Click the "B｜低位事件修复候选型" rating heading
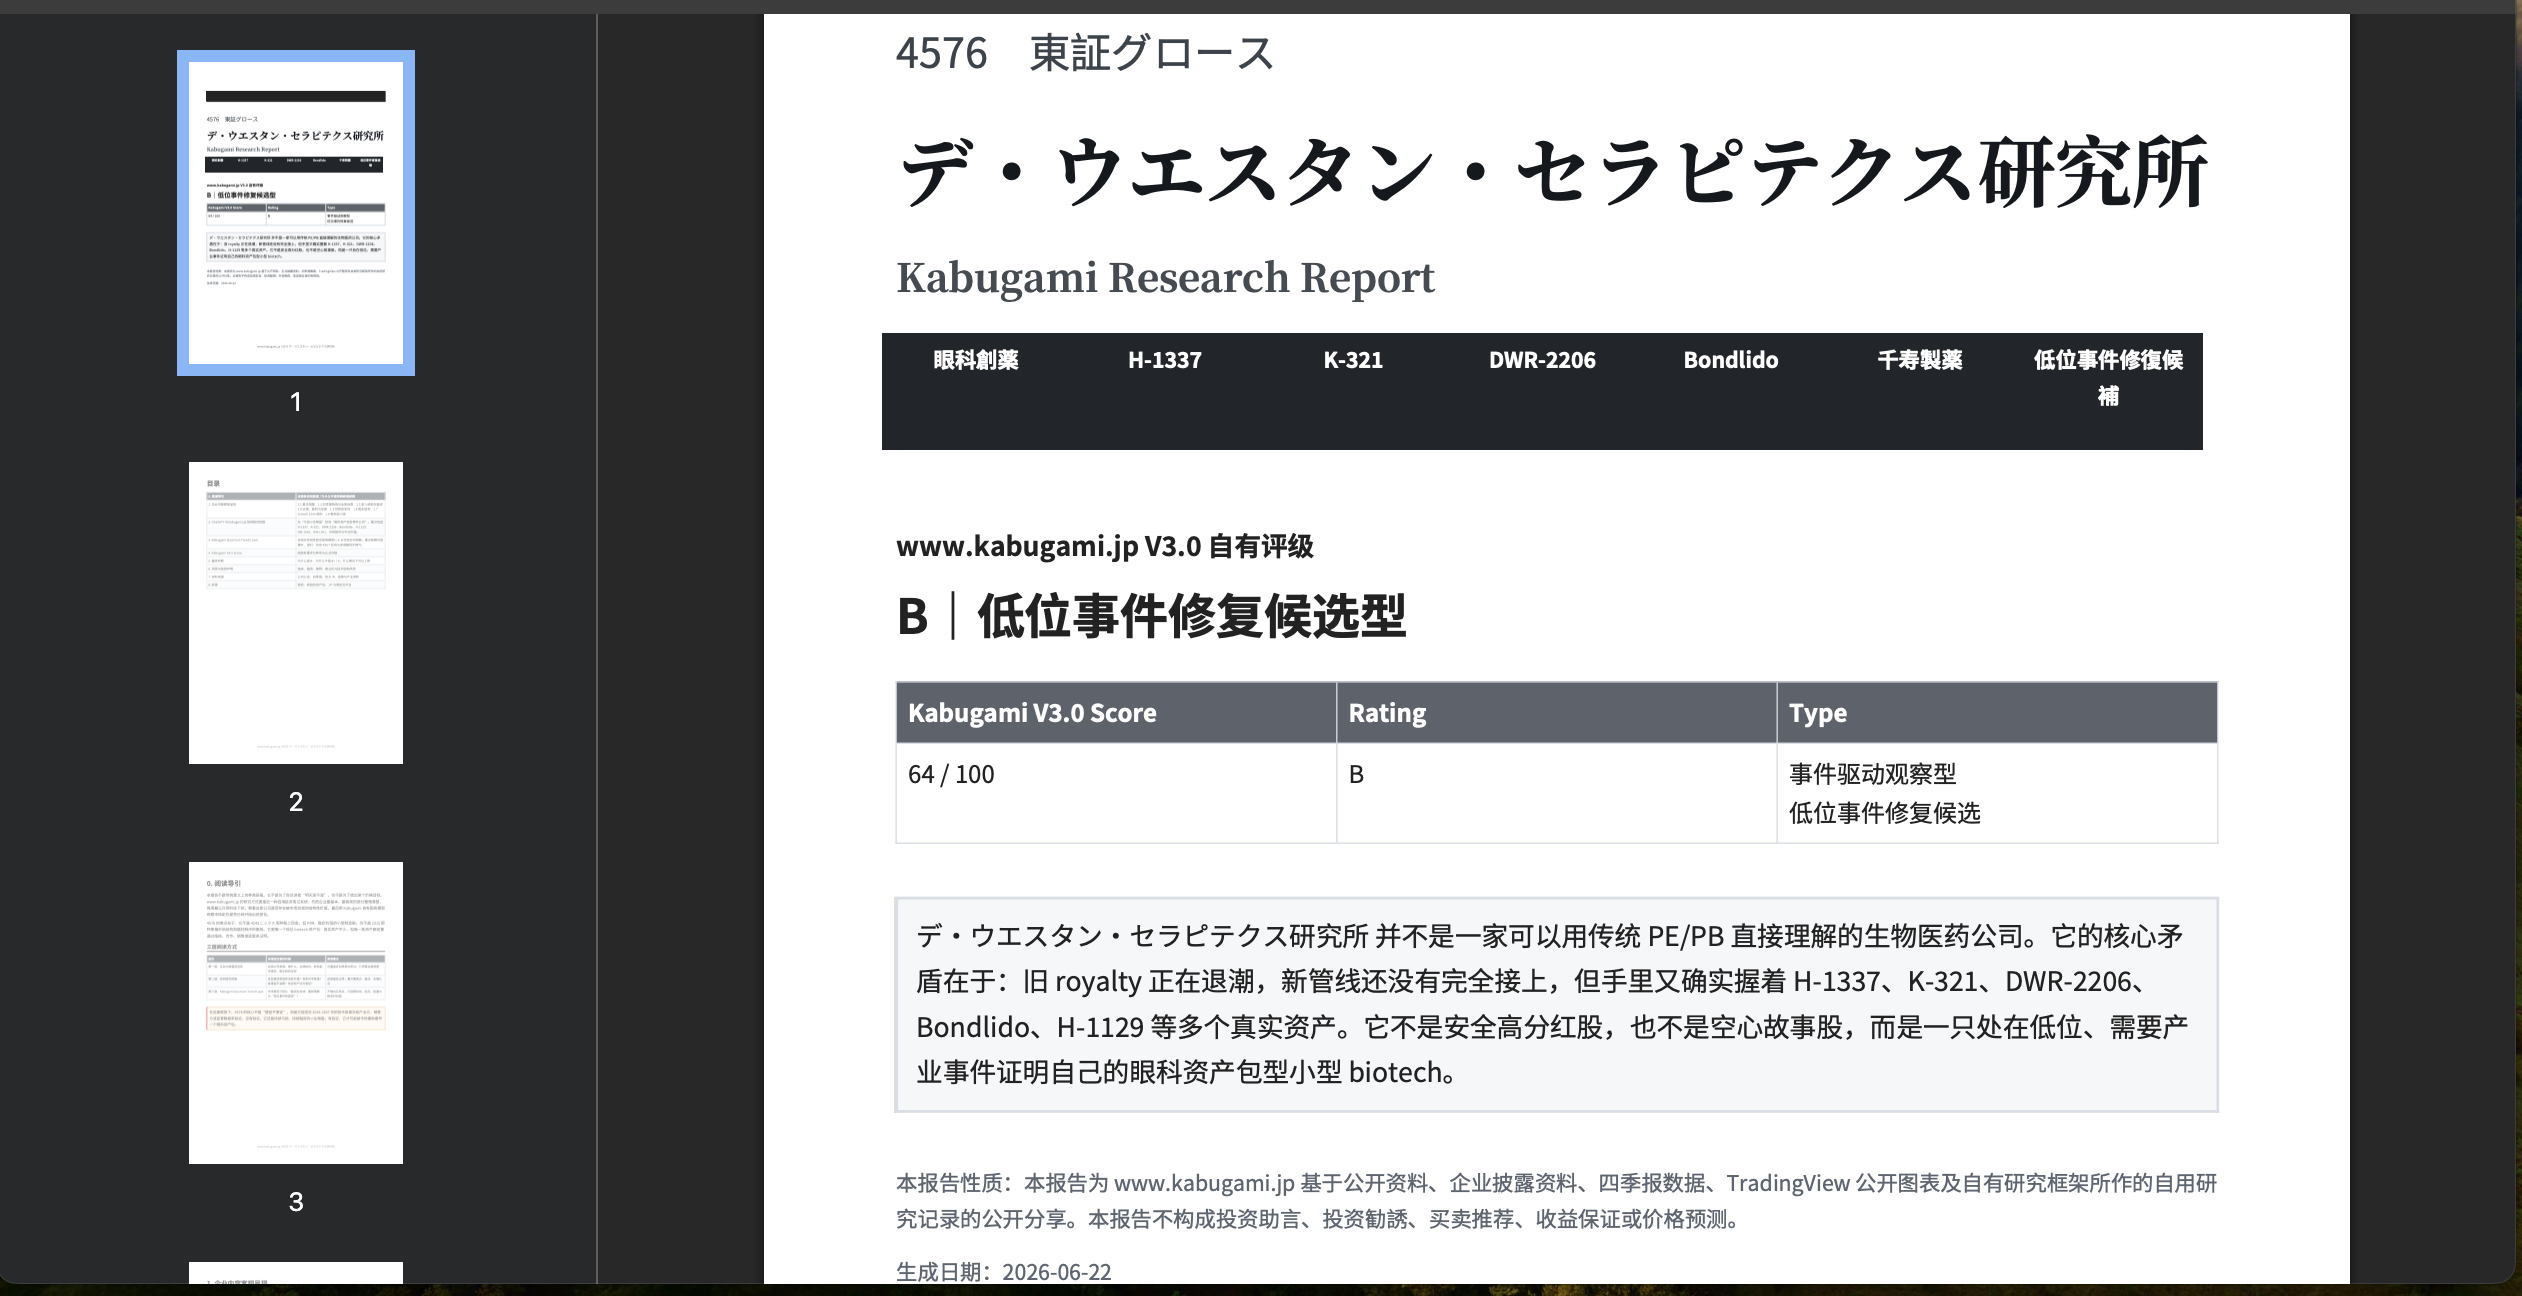The image size is (2522, 1296). (x=1152, y=616)
